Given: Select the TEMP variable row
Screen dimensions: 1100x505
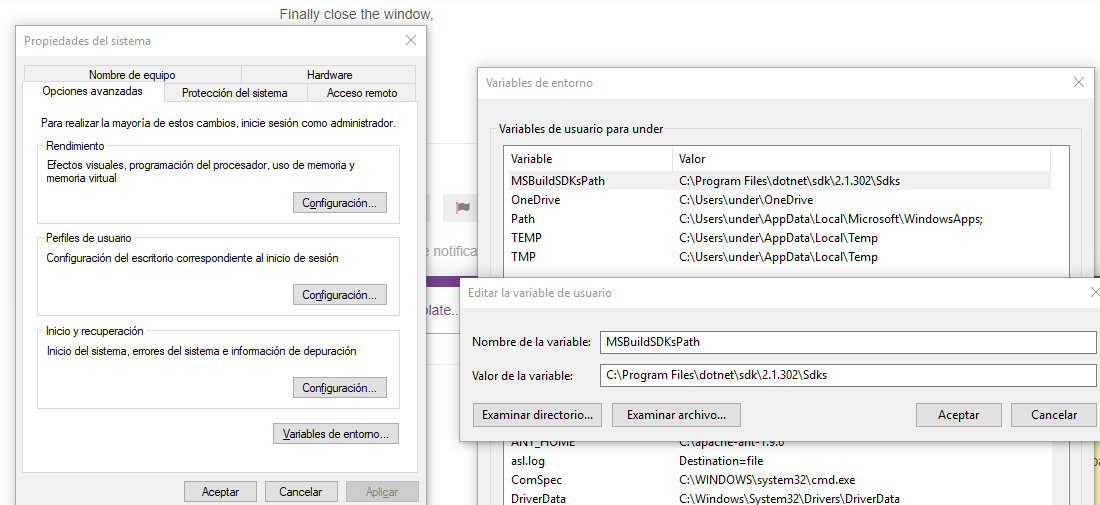Looking at the screenshot, I should coord(779,238).
